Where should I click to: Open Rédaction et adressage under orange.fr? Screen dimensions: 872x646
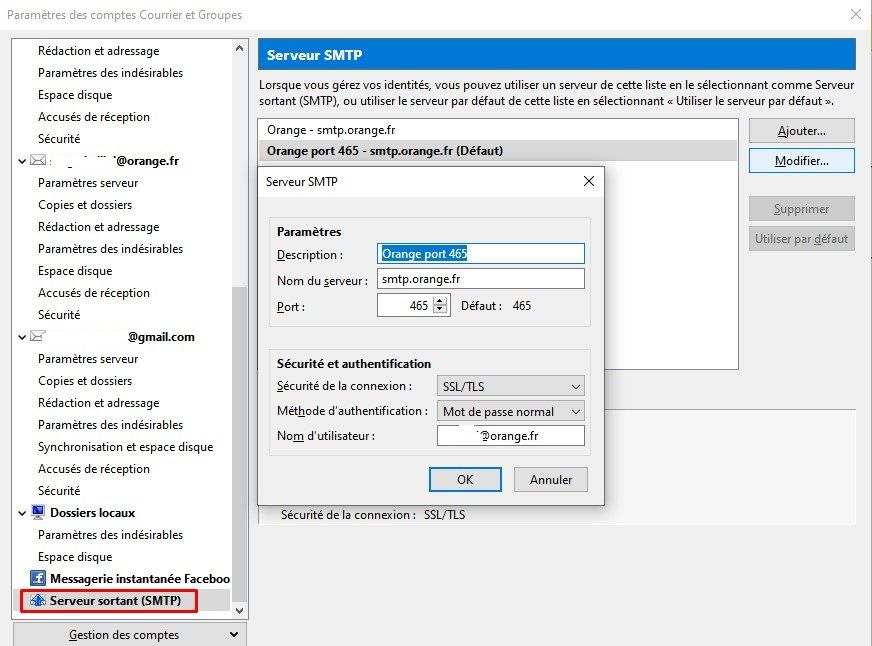pyautogui.click(x=98, y=227)
